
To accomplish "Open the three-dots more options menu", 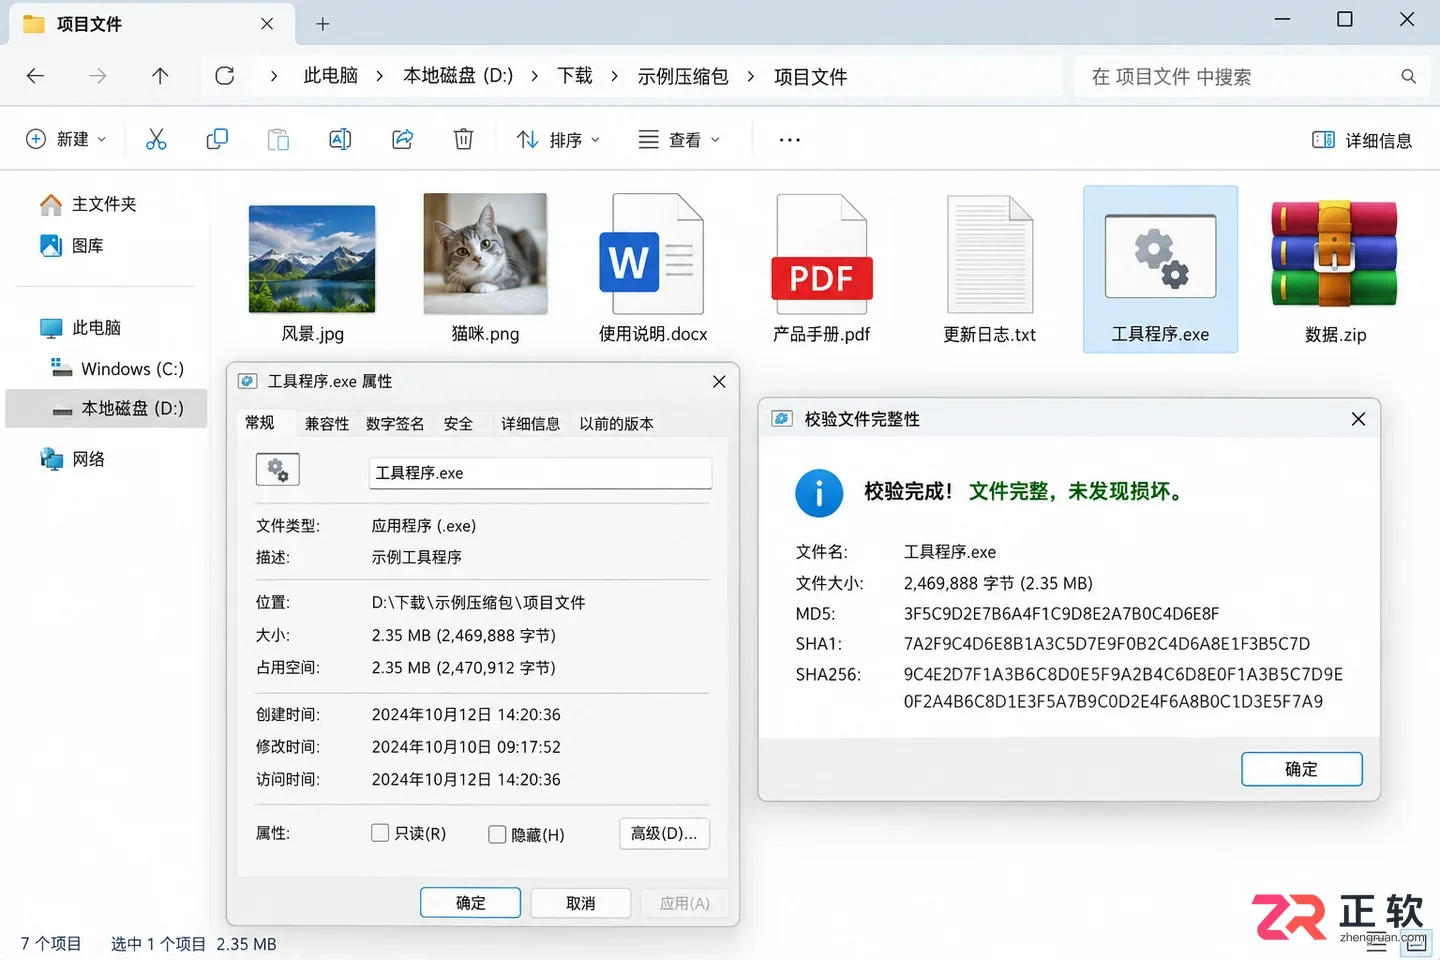I will point(790,140).
